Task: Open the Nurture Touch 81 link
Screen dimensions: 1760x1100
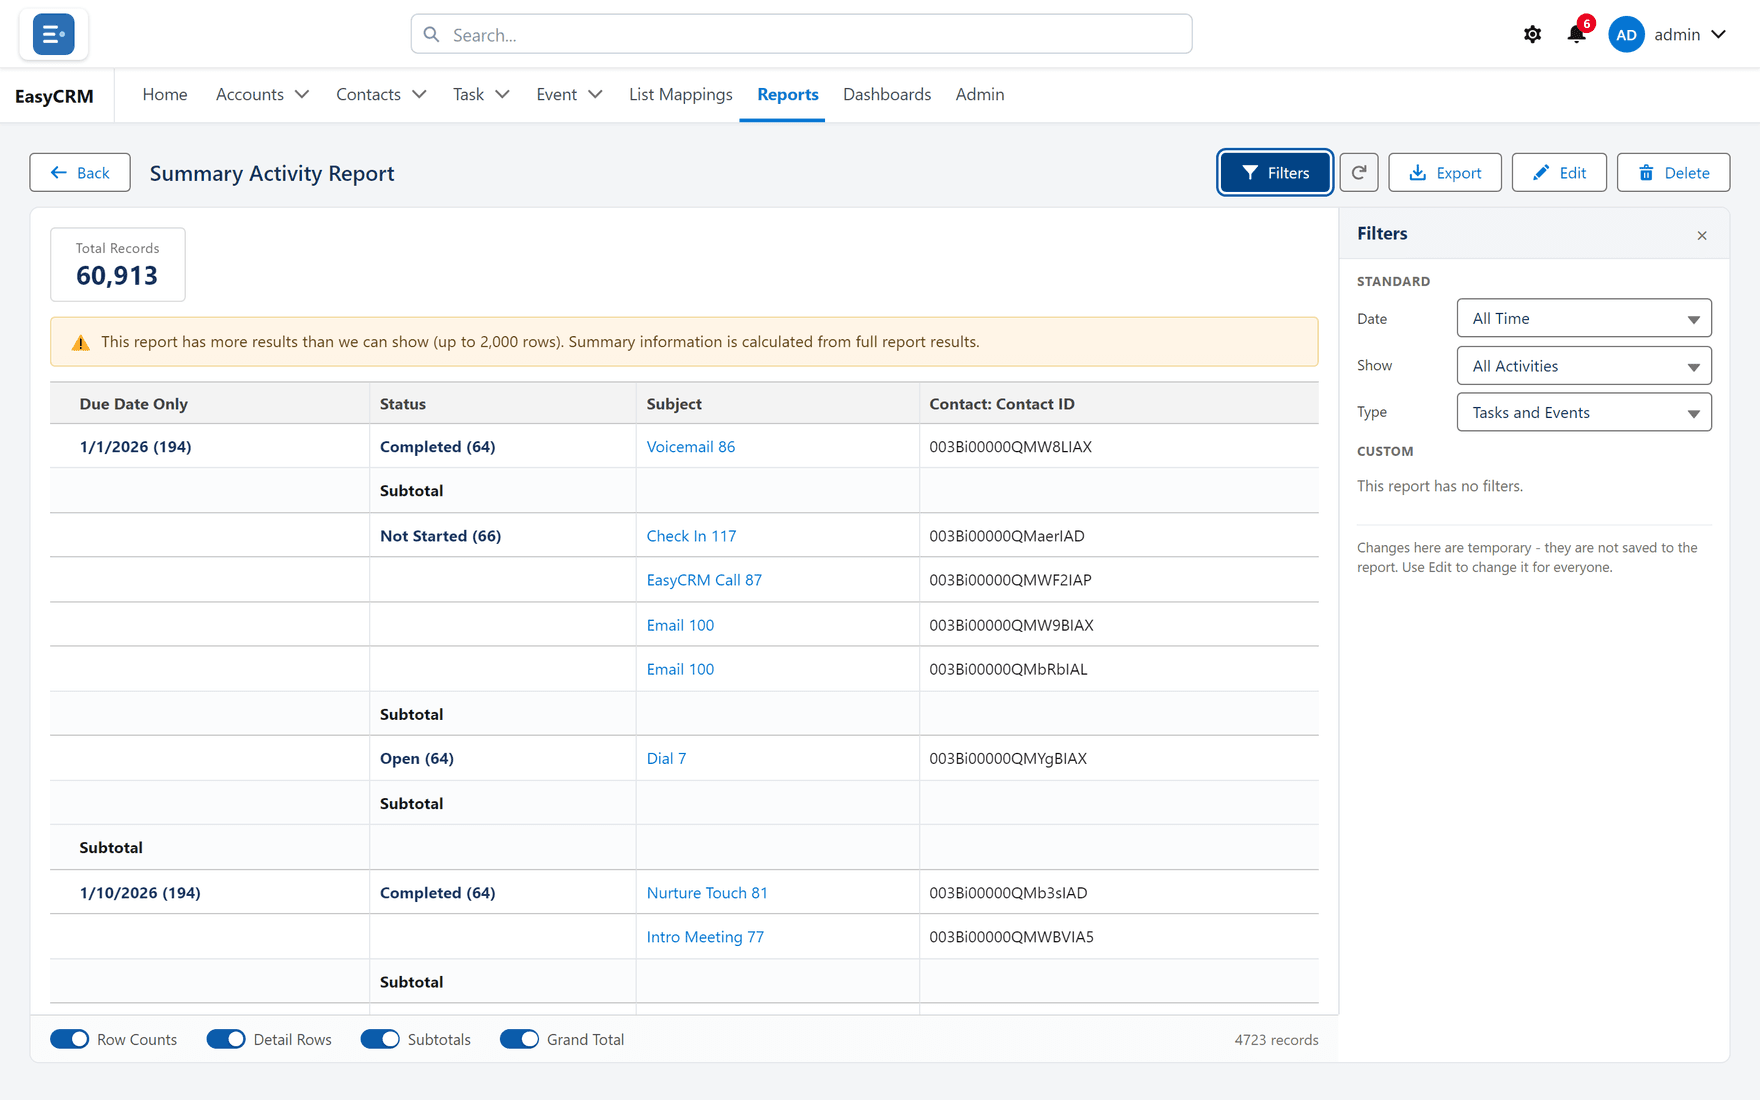Action: tap(707, 892)
